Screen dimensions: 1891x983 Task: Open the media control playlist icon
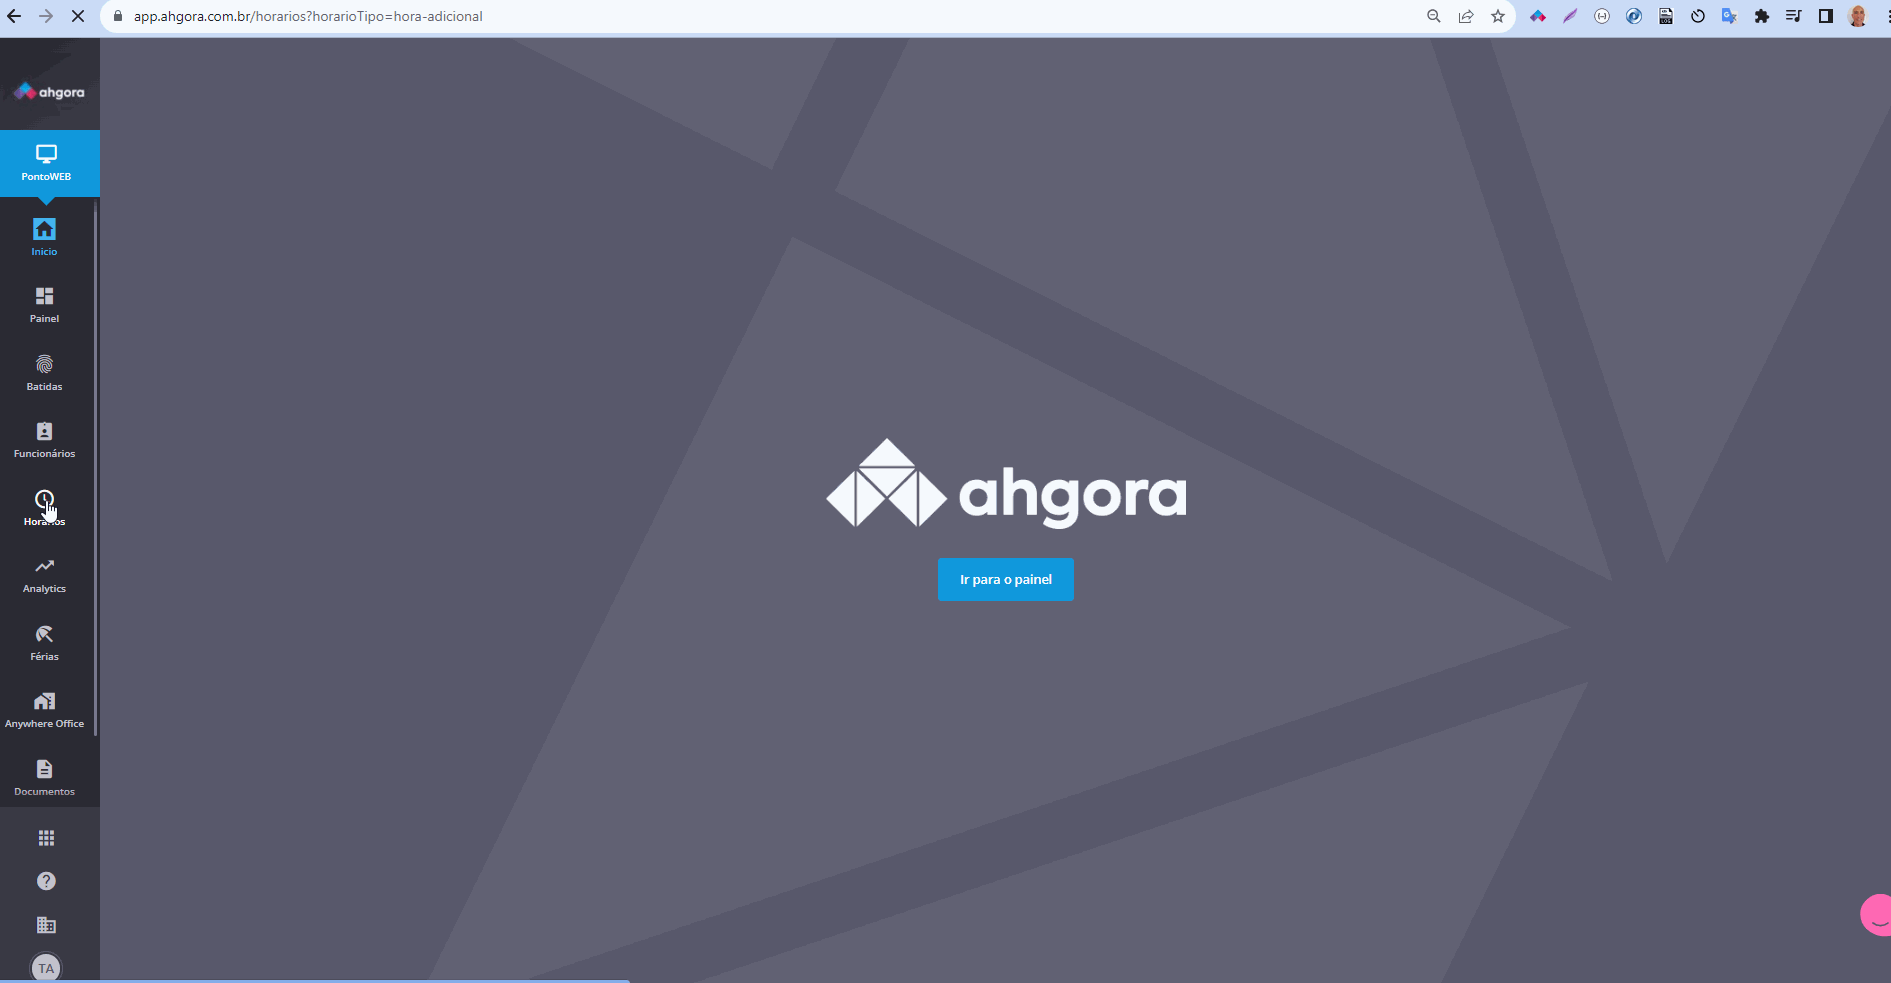tap(1794, 16)
